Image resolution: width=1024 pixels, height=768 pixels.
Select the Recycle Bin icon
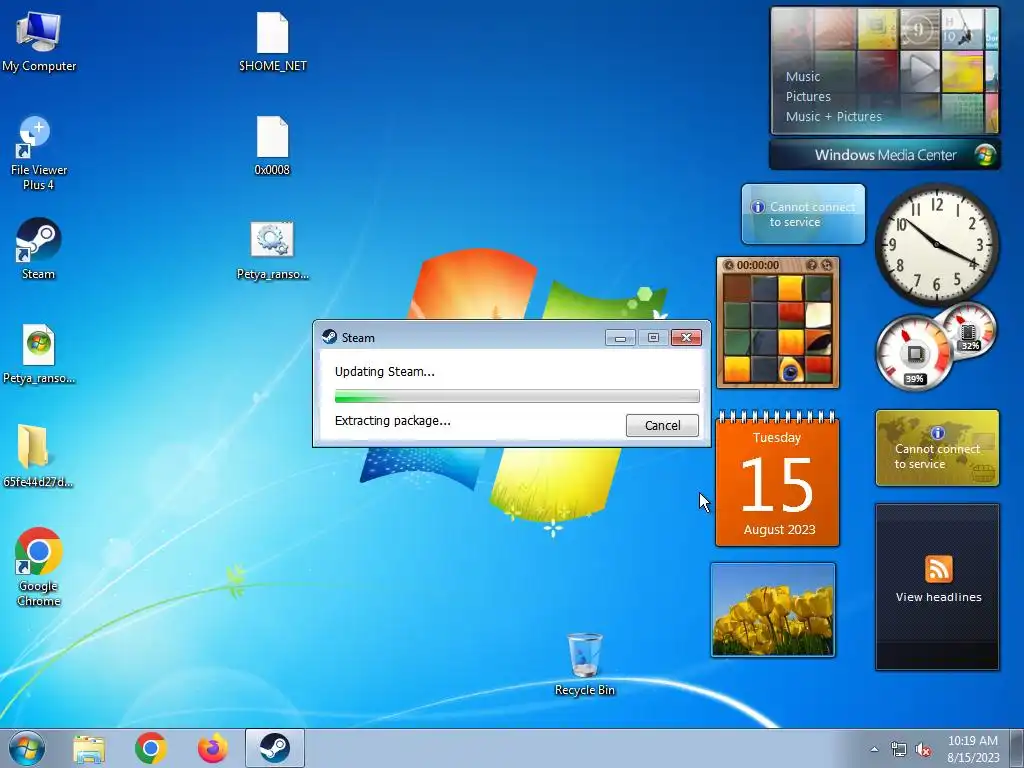pos(584,664)
